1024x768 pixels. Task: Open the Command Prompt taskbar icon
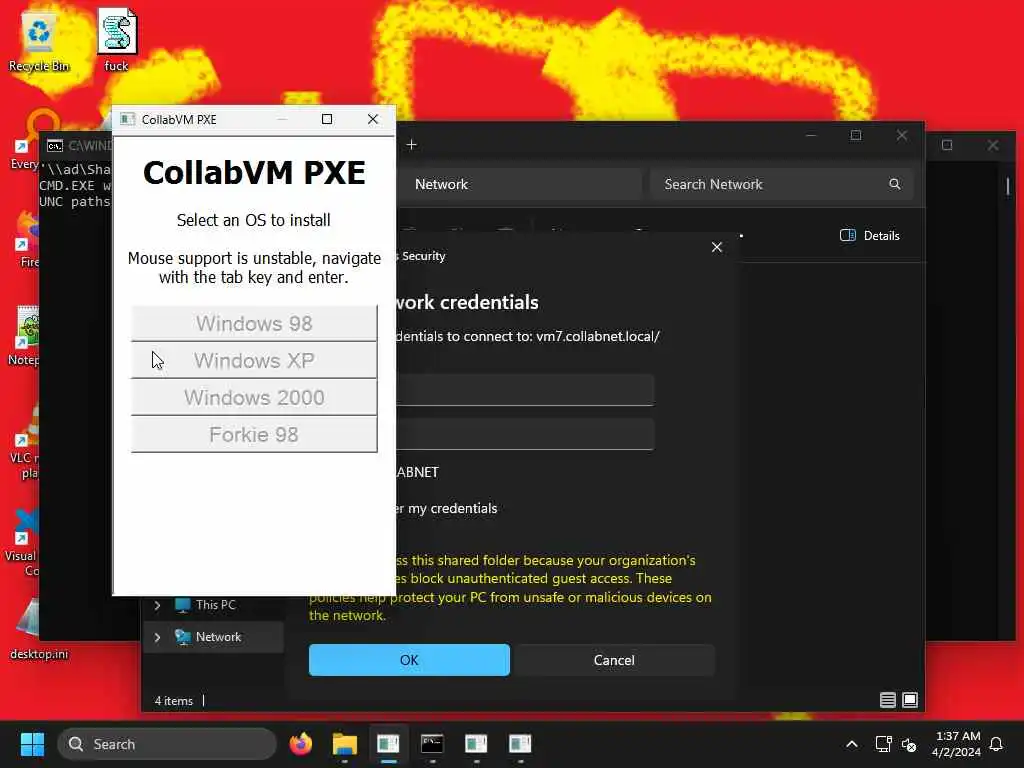click(432, 744)
